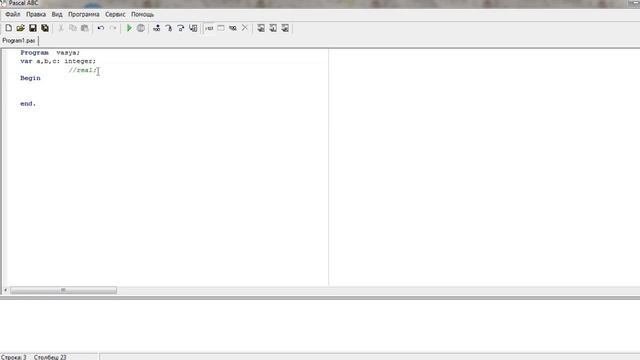640x360 pixels.
Task: Click the 'Begin' keyword line
Action: click(30, 78)
